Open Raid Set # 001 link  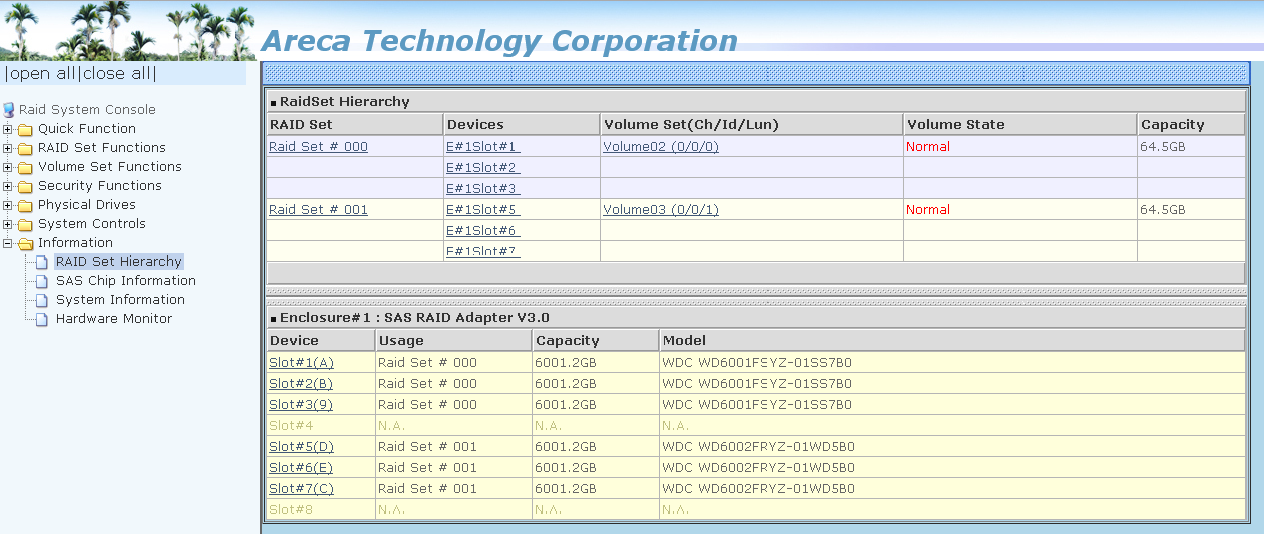coord(318,210)
